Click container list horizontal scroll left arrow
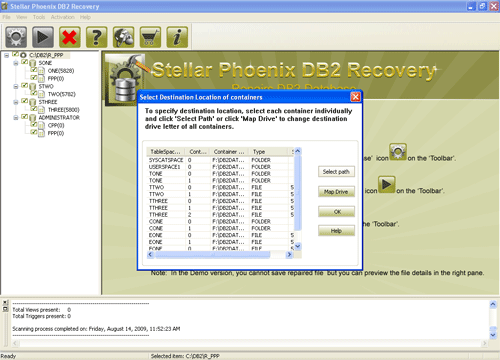This screenshot has width=500, height=360. click(150, 255)
